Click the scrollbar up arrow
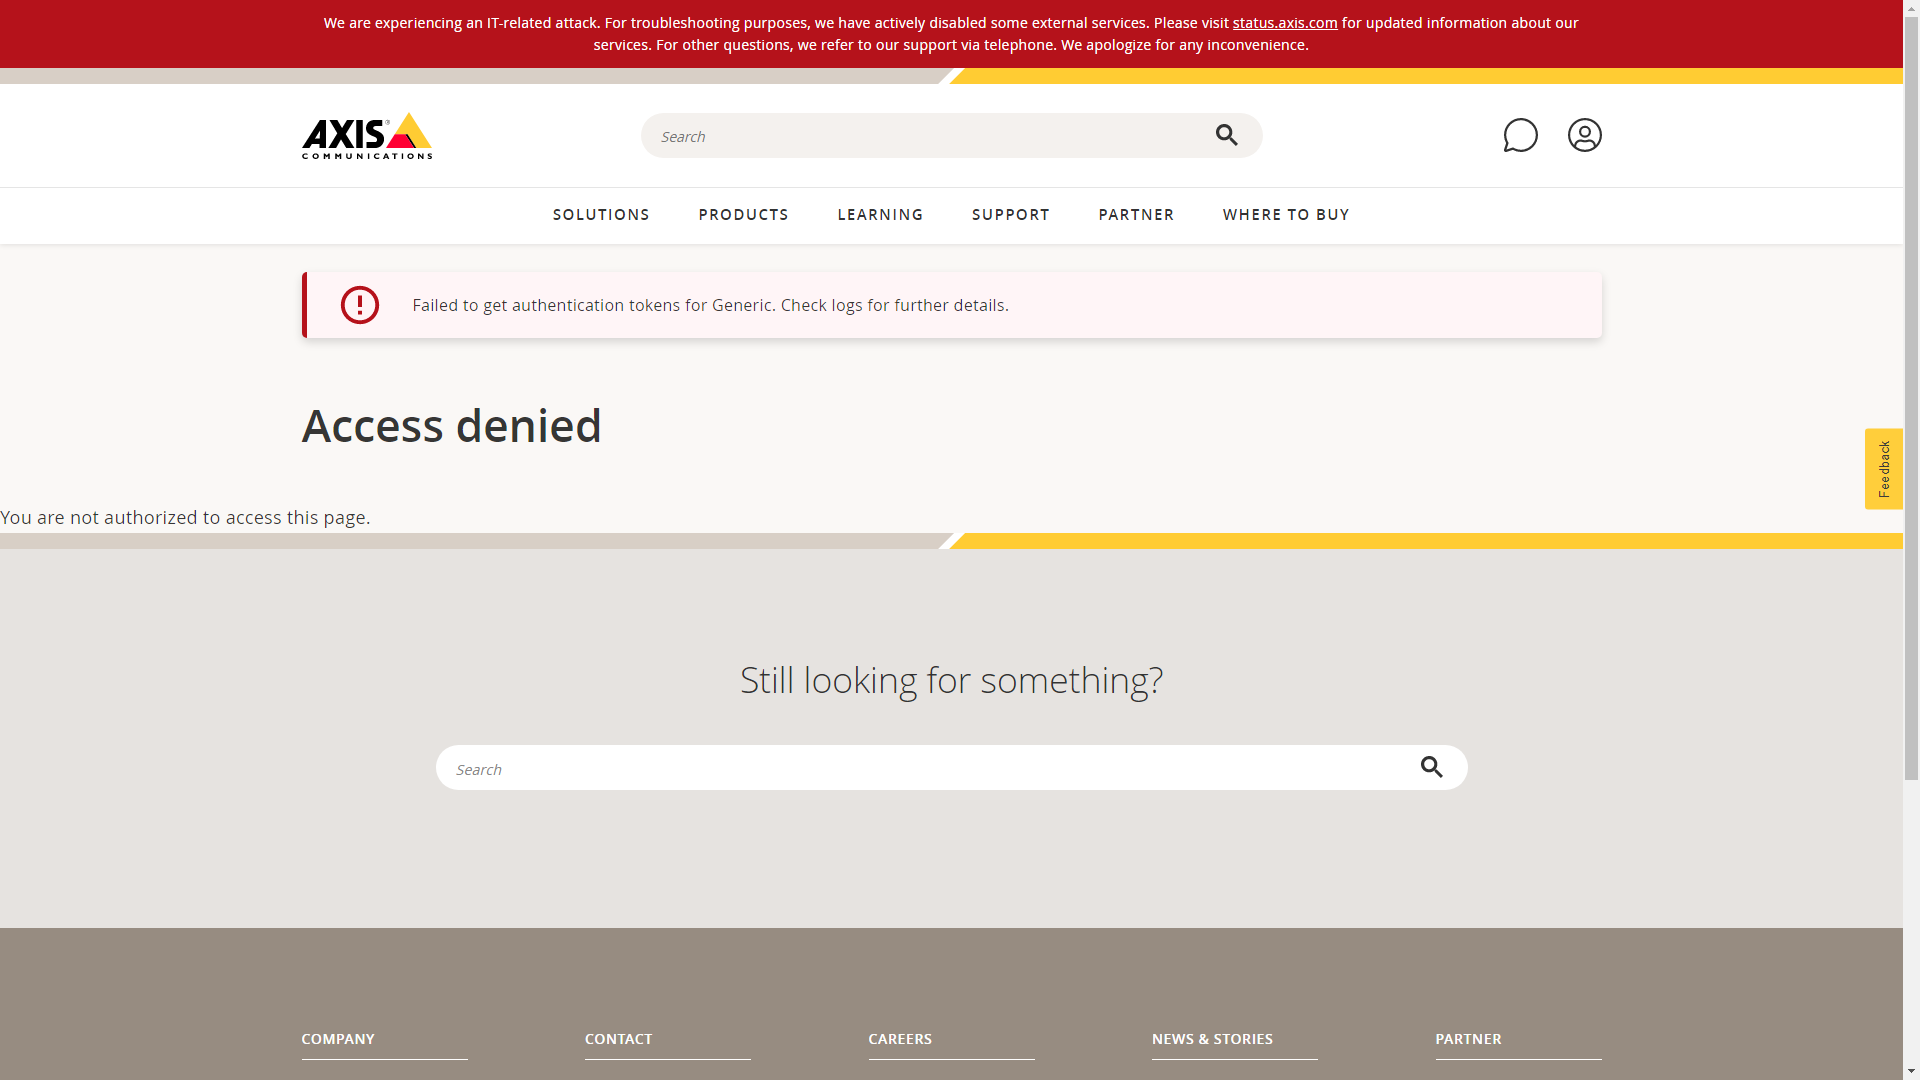Image resolution: width=1920 pixels, height=1080 pixels. tap(1911, 8)
